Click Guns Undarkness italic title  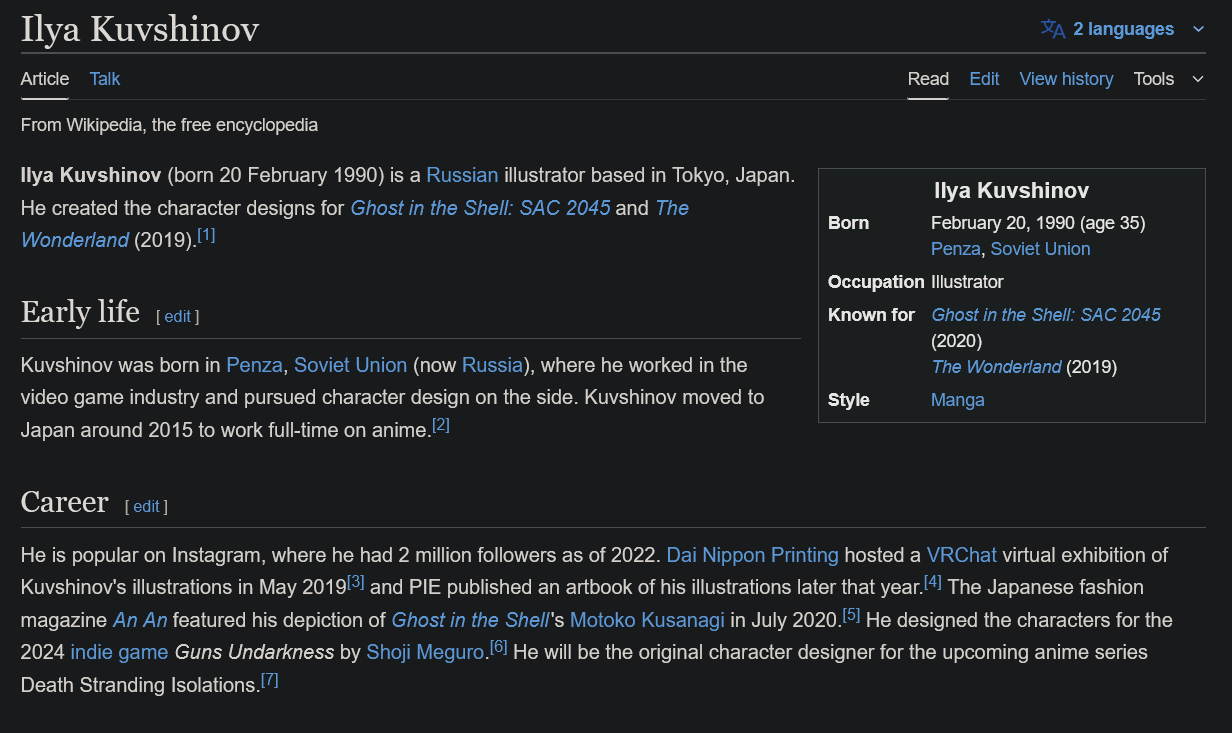coord(254,653)
